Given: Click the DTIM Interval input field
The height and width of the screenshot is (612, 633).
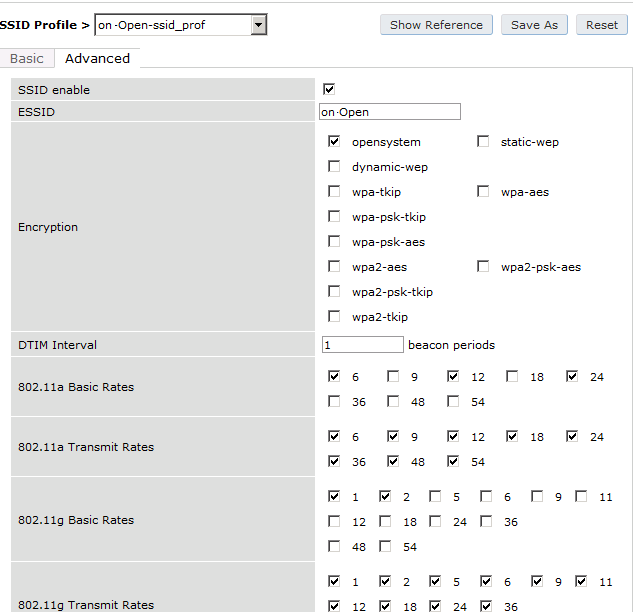Looking at the screenshot, I should (x=362, y=345).
